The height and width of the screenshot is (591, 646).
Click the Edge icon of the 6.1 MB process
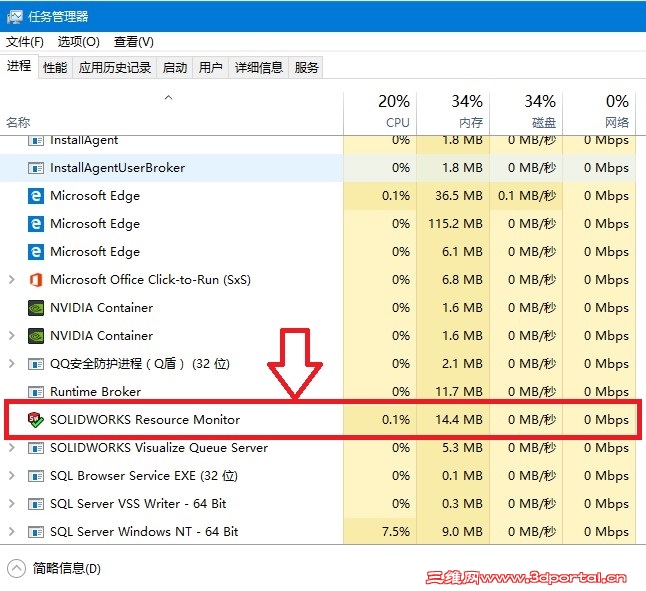pos(36,252)
